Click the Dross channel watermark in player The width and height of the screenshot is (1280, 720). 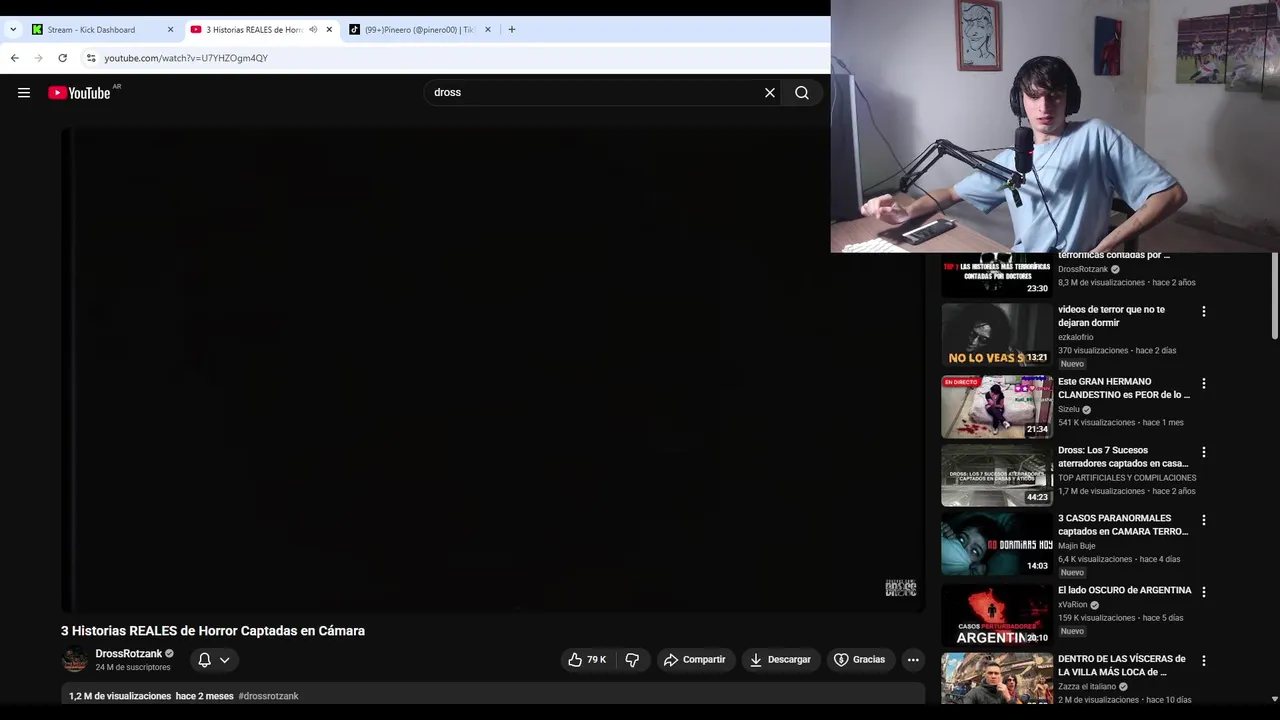pos(901,588)
